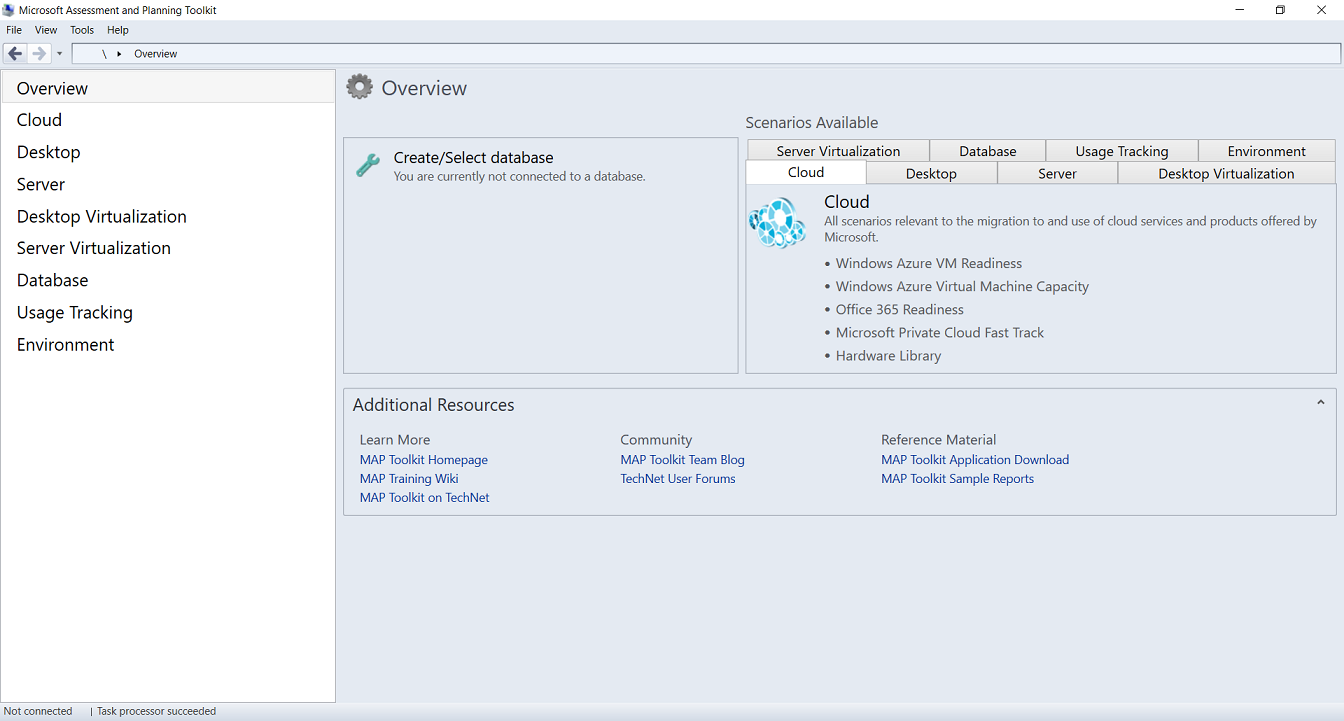The width and height of the screenshot is (1344, 721).
Task: Switch to the Usage Tracking tab
Action: pos(1121,151)
